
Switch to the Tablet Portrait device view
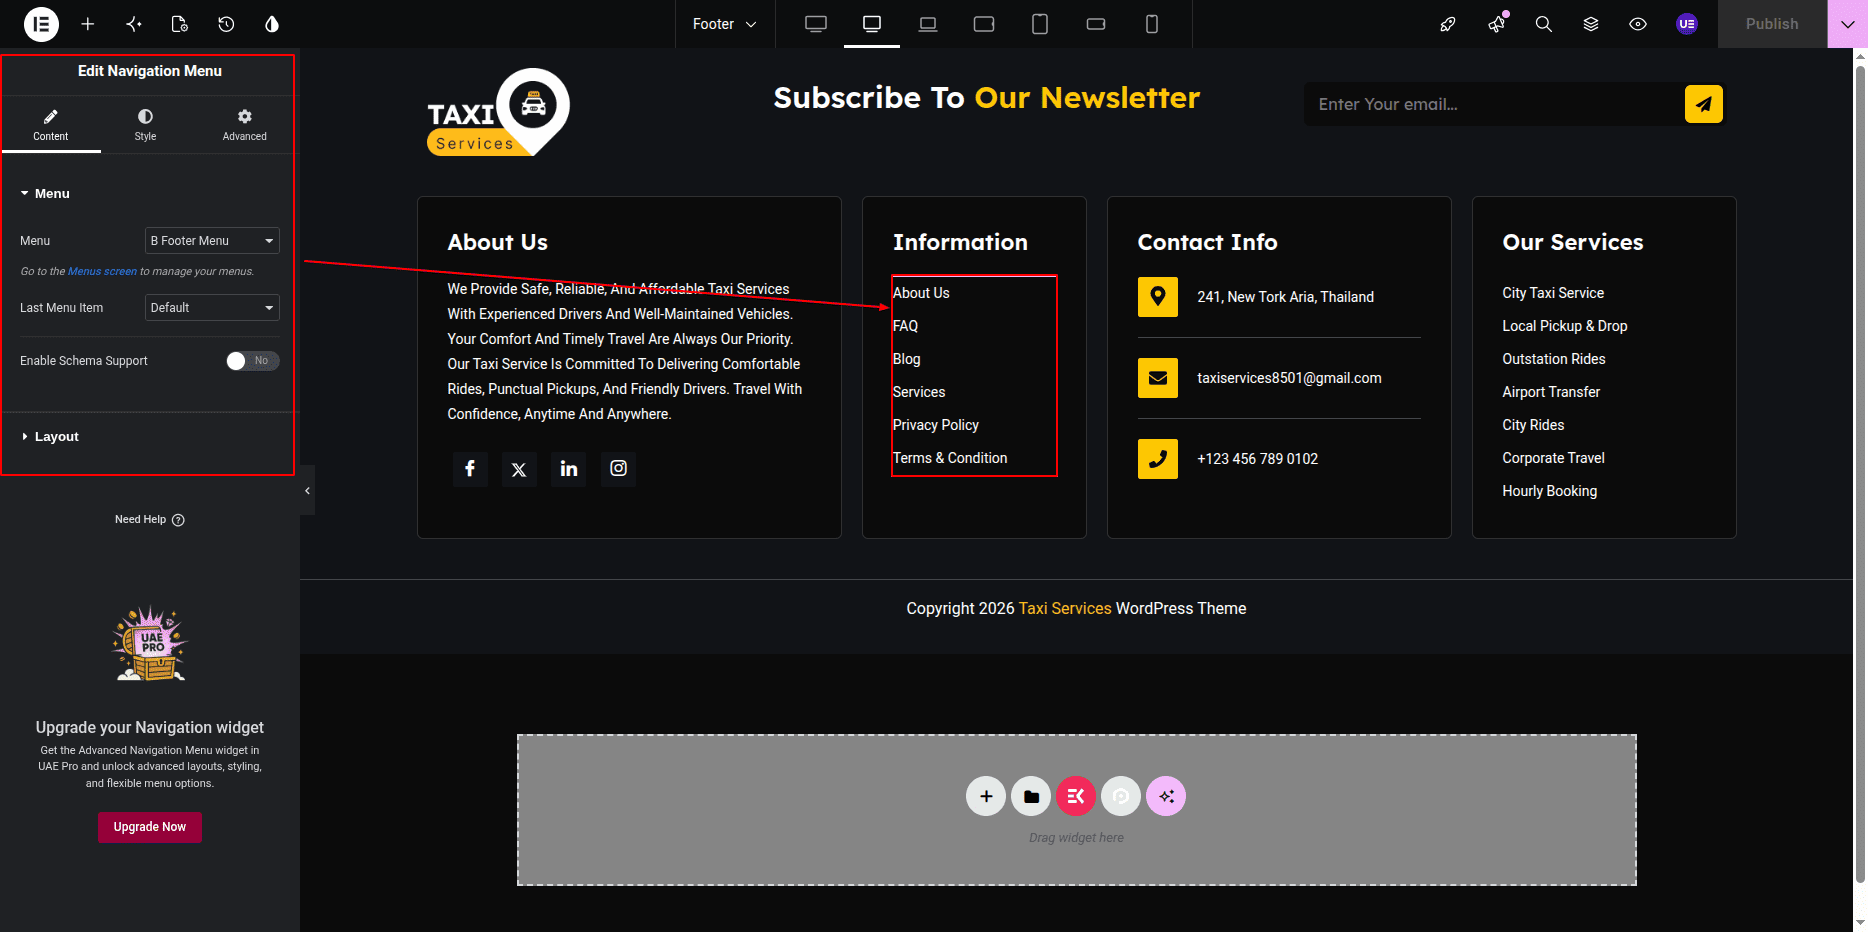tap(1040, 24)
